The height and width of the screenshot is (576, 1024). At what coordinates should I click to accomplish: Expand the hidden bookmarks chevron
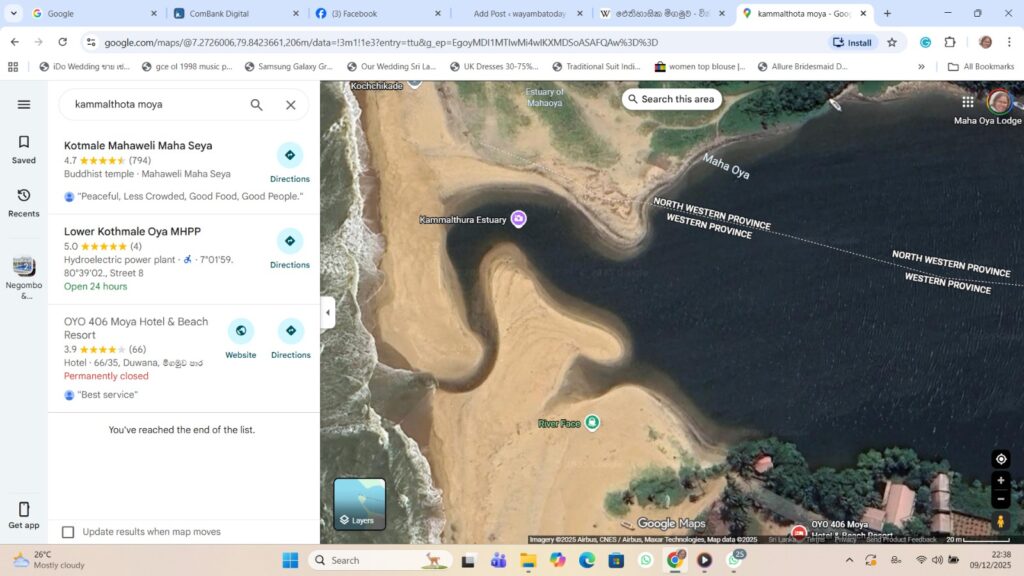pos(921,67)
